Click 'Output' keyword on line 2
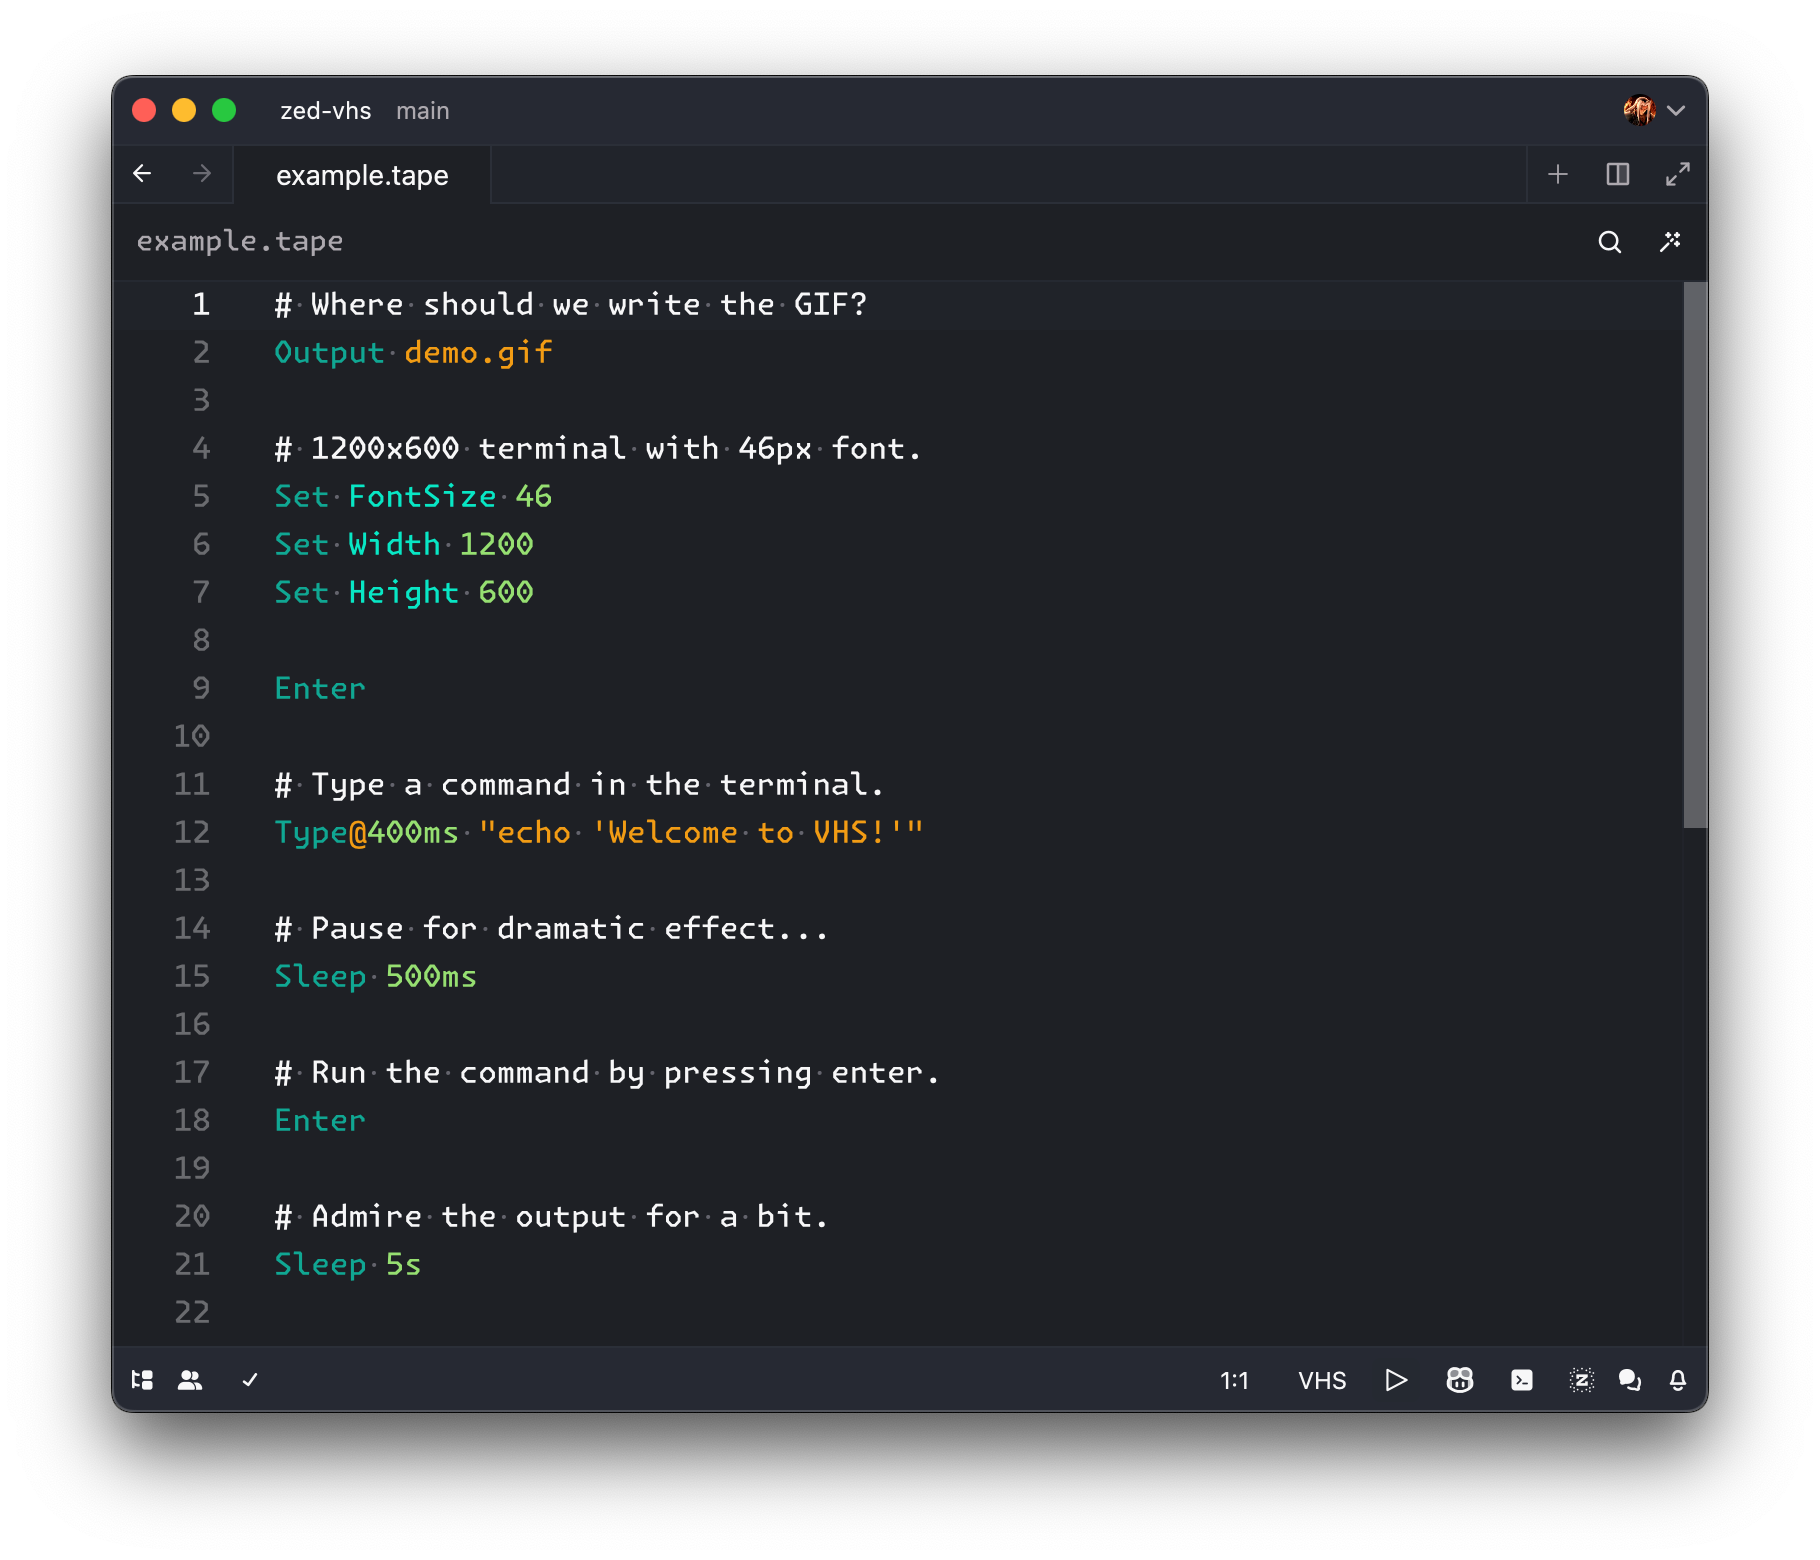The width and height of the screenshot is (1820, 1560). (329, 352)
